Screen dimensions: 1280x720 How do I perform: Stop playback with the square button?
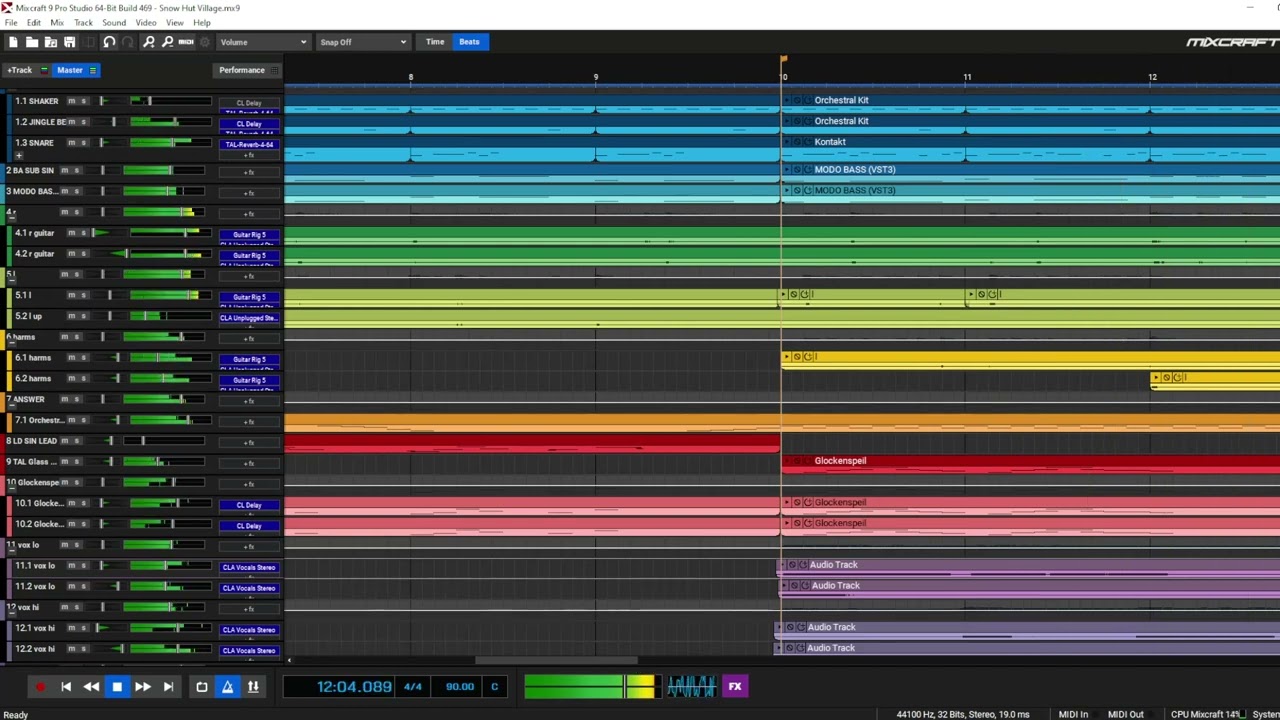click(x=117, y=687)
